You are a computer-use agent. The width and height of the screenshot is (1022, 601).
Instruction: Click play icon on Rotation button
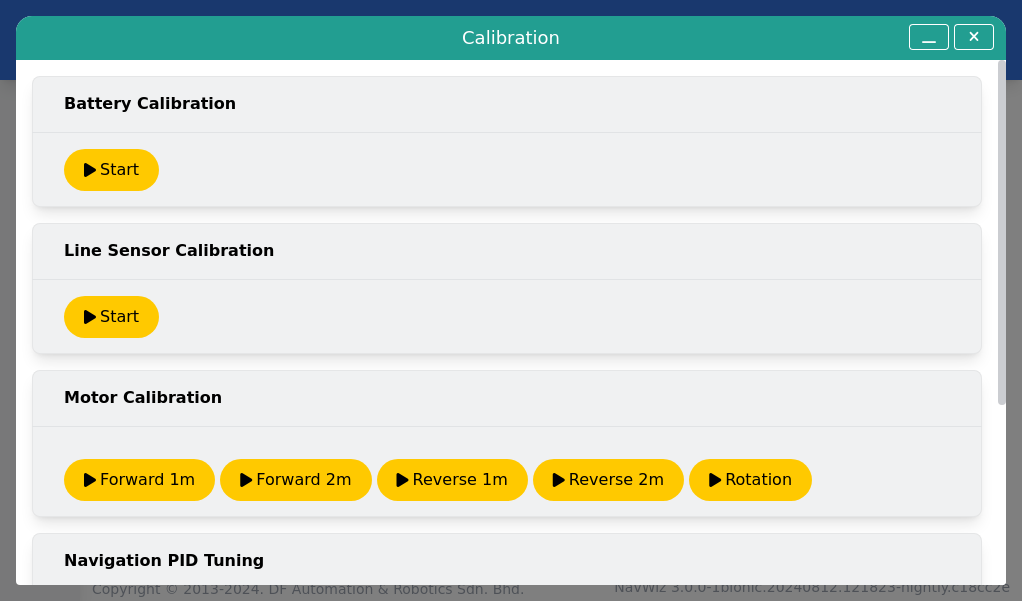pyautogui.click(x=715, y=480)
